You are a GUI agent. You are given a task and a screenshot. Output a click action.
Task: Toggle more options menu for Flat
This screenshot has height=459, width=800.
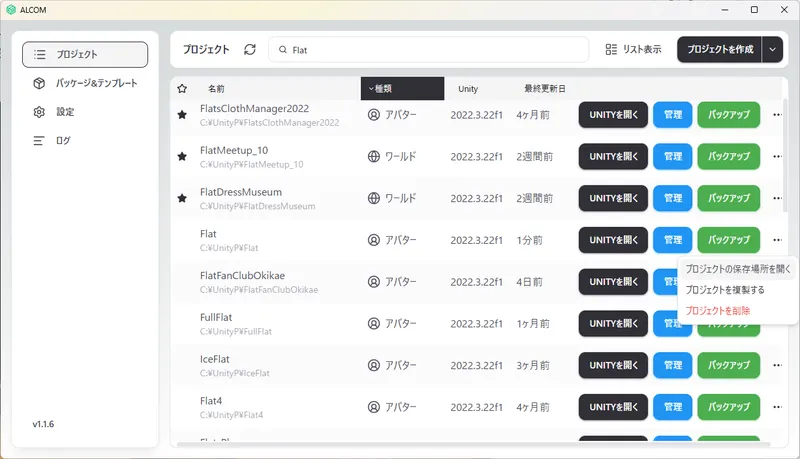point(777,240)
